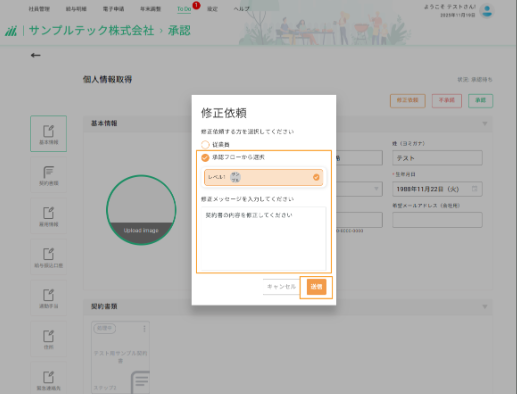
Task: Collapse the 契約書類 section arrow
Action: tap(485, 306)
